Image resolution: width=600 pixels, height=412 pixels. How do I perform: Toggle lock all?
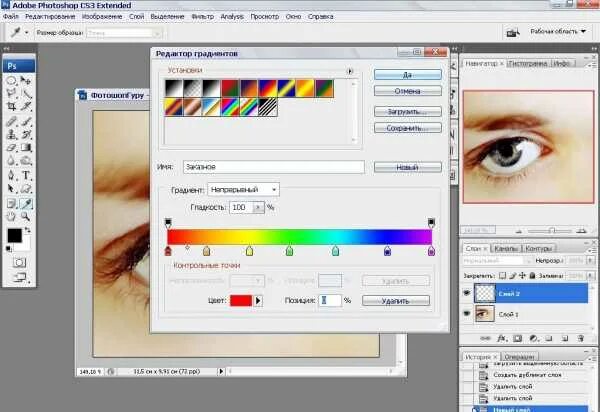(532, 275)
